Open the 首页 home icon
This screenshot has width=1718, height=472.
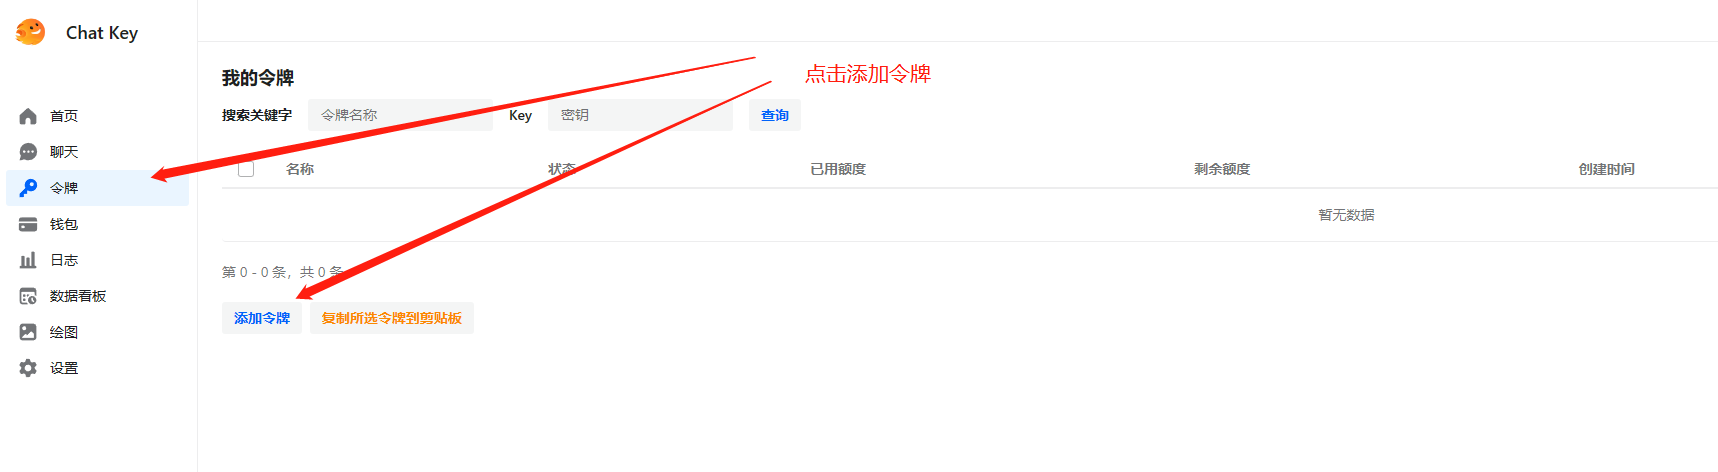[28, 116]
